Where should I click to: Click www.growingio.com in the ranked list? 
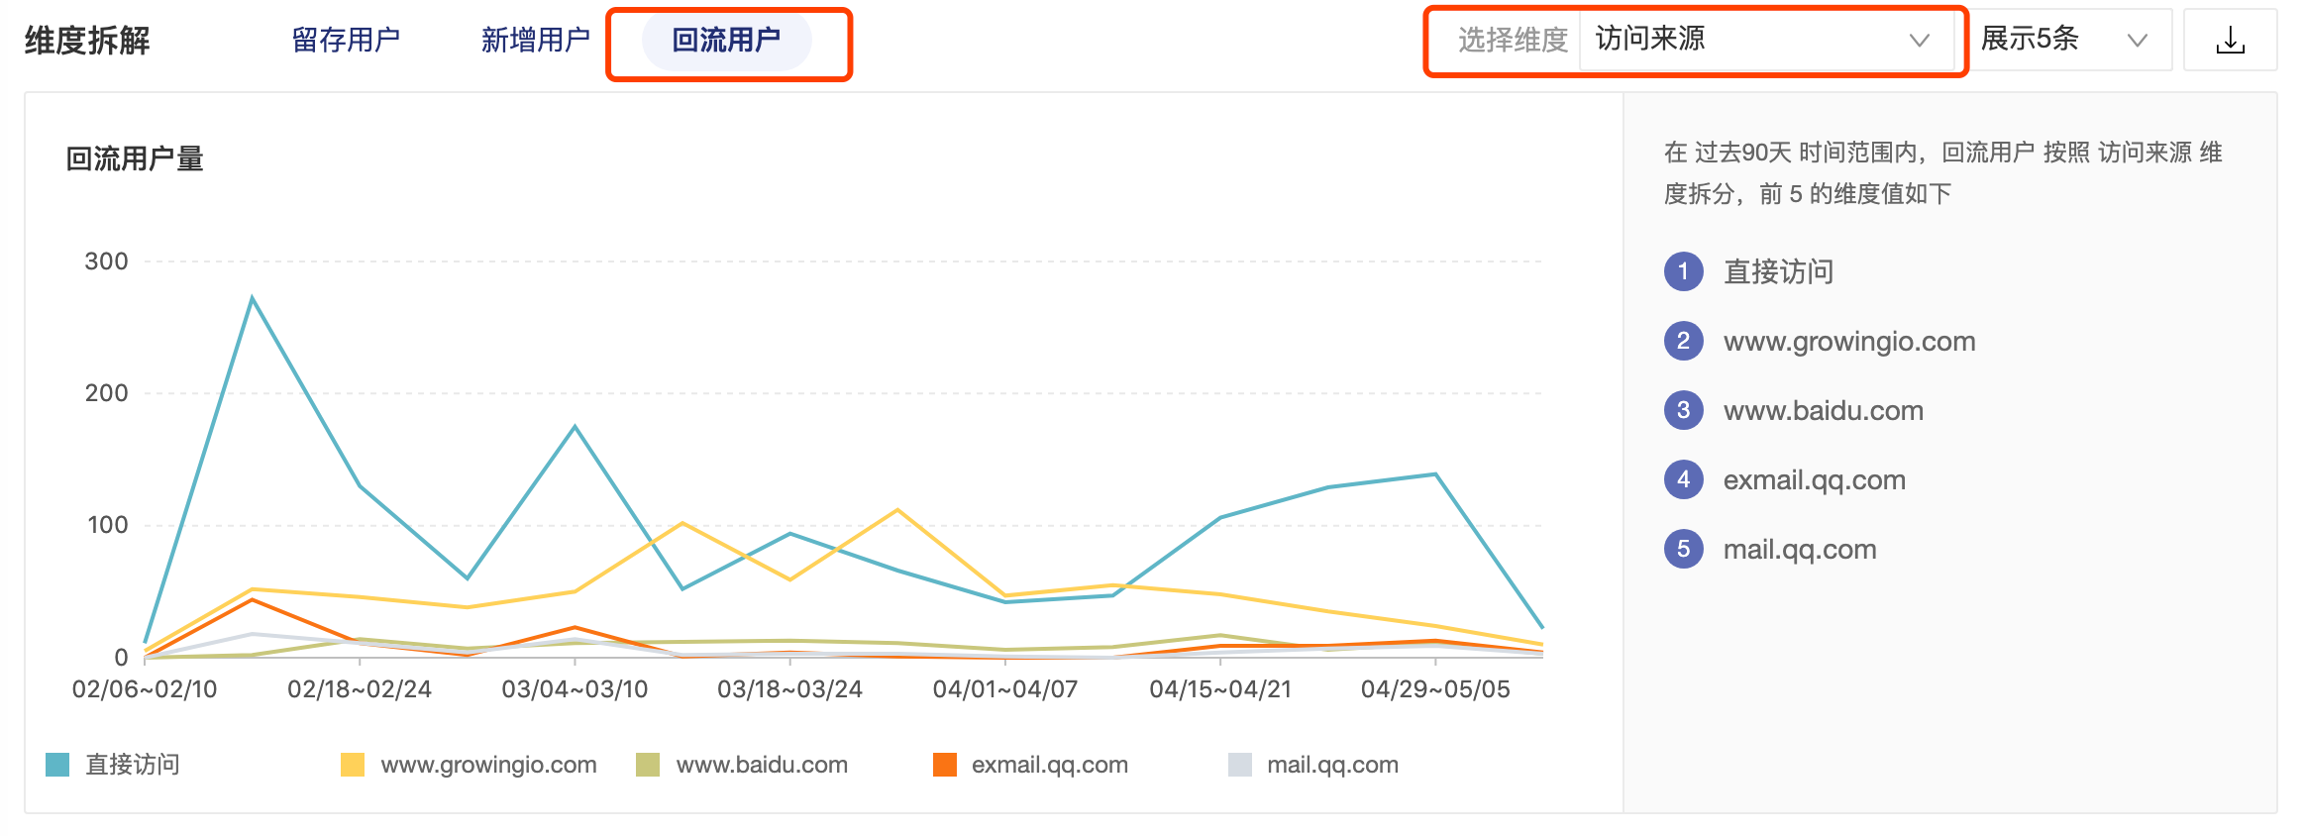point(1849,341)
